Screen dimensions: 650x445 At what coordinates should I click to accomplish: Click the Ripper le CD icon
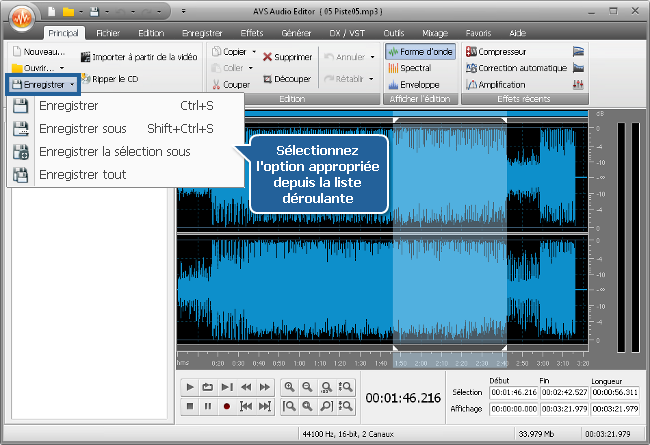(x=86, y=77)
